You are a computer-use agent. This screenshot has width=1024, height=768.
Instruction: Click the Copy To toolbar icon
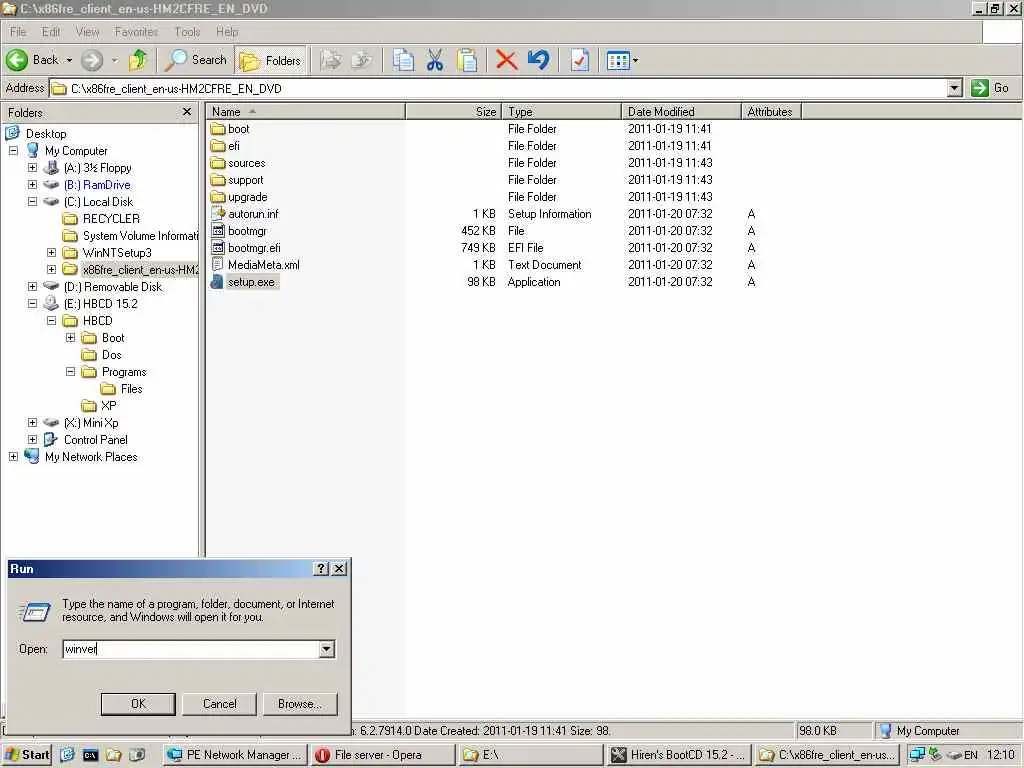click(362, 60)
